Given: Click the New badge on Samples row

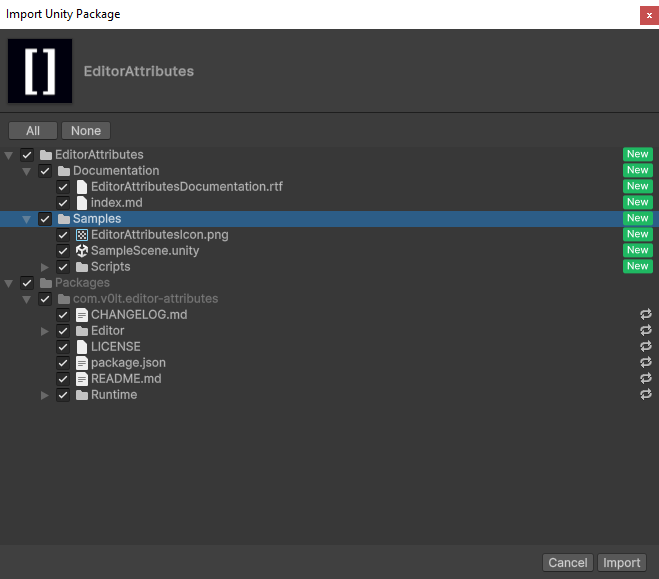Looking at the screenshot, I should click(x=638, y=218).
